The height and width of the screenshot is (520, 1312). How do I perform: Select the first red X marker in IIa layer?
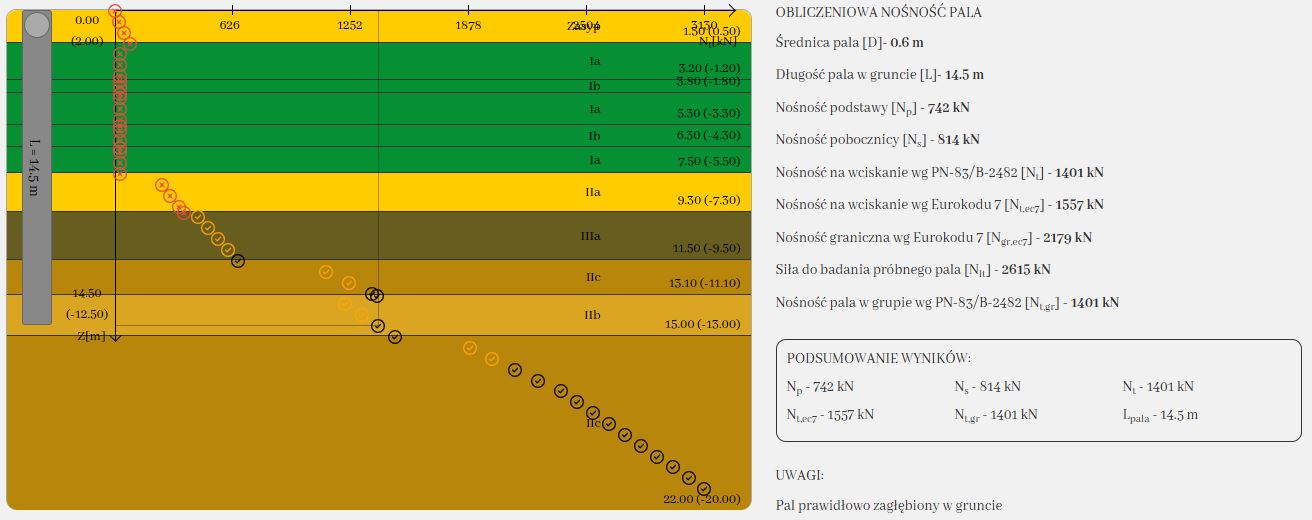(x=161, y=185)
